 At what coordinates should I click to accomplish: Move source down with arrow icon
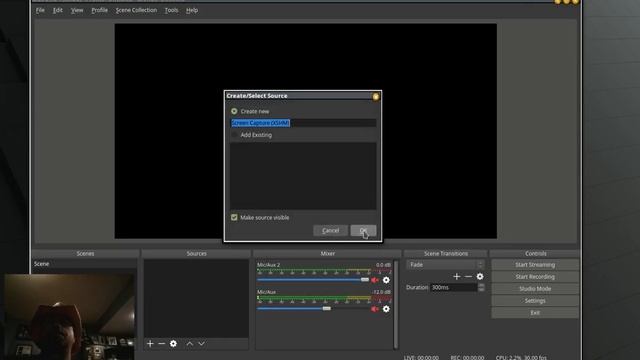coord(202,344)
